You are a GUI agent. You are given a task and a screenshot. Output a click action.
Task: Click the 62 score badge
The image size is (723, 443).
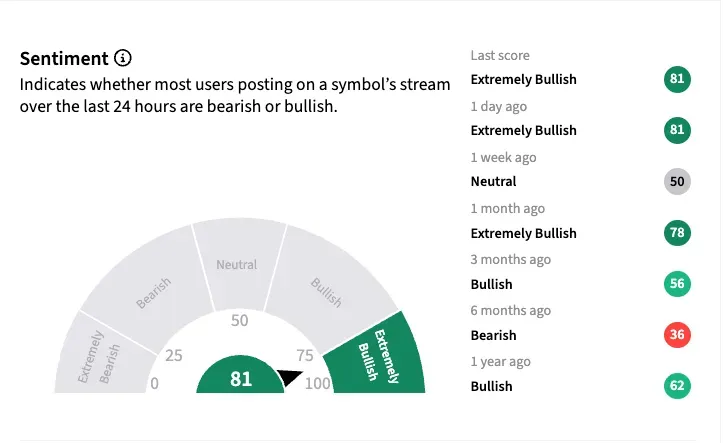coord(676,386)
